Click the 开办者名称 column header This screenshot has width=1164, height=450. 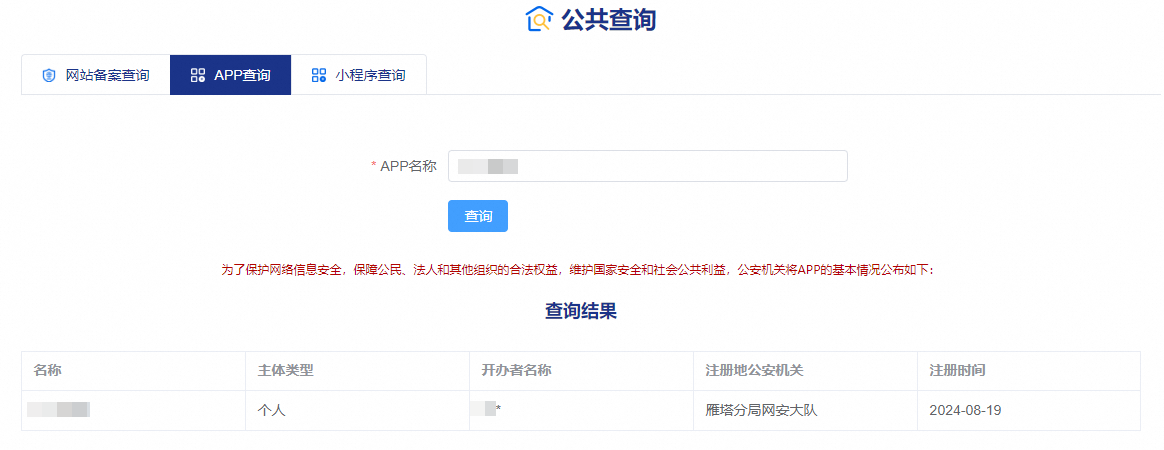(516, 371)
